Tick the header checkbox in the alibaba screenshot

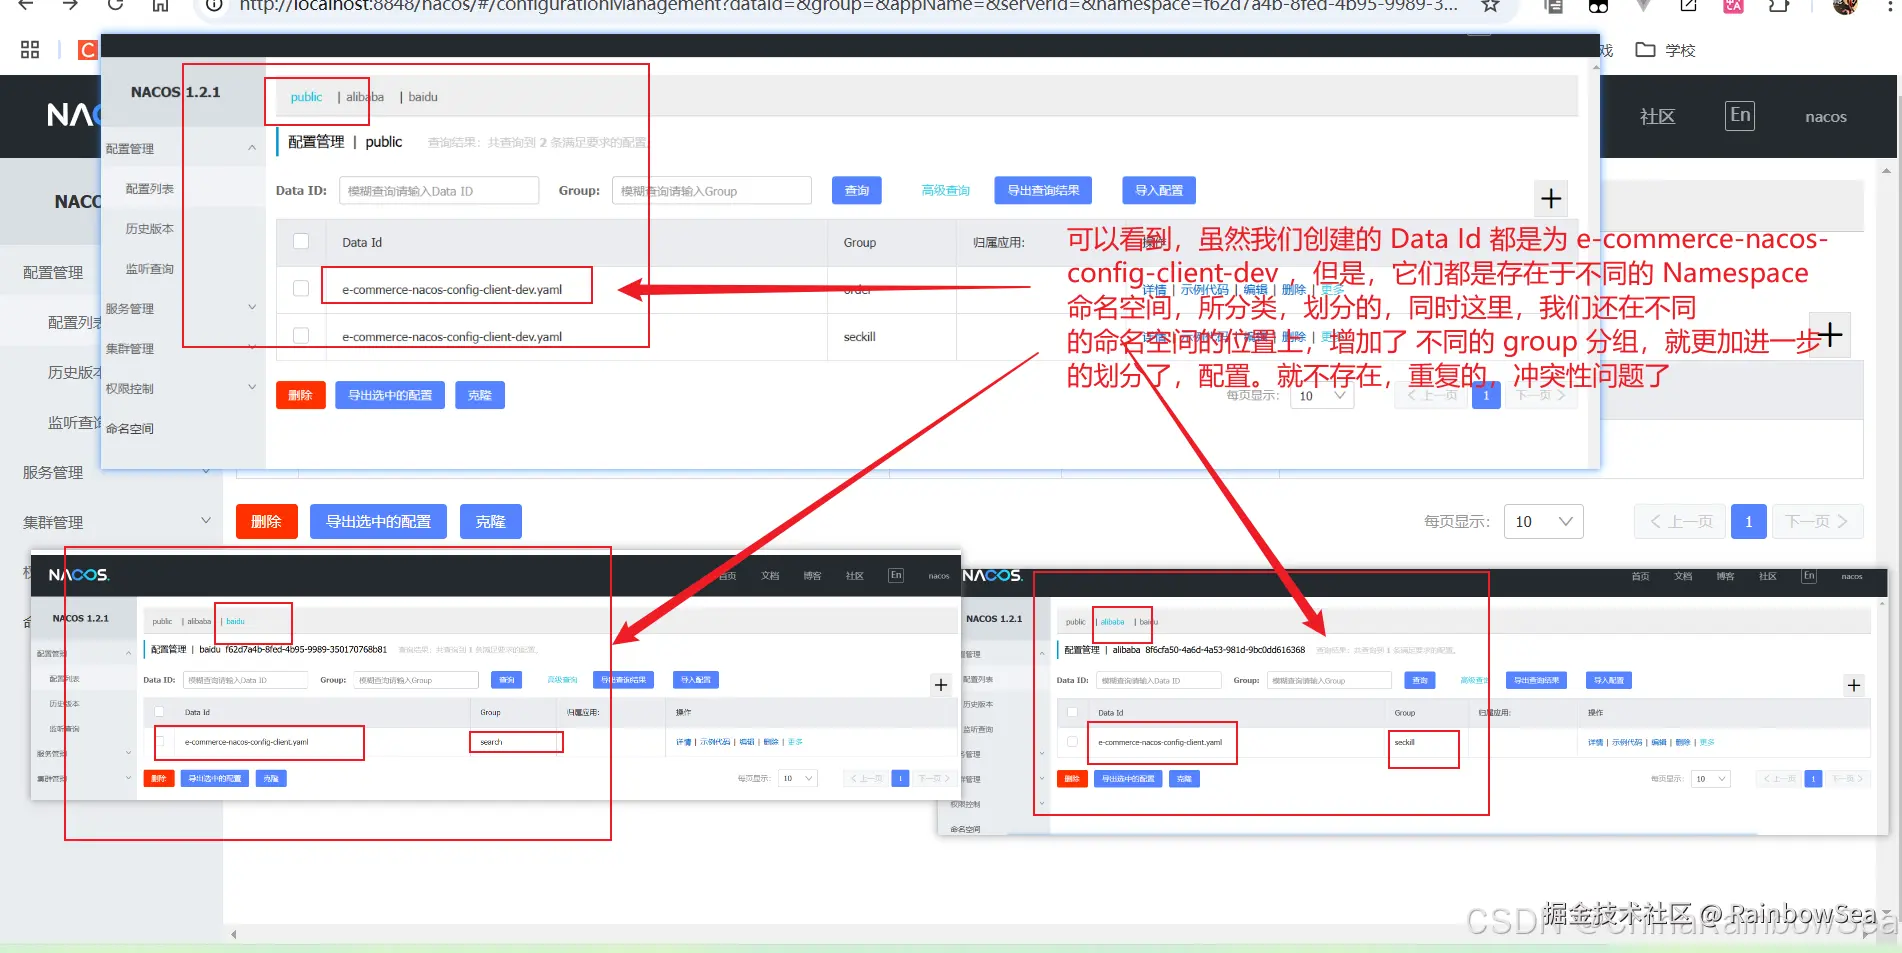[1072, 712]
